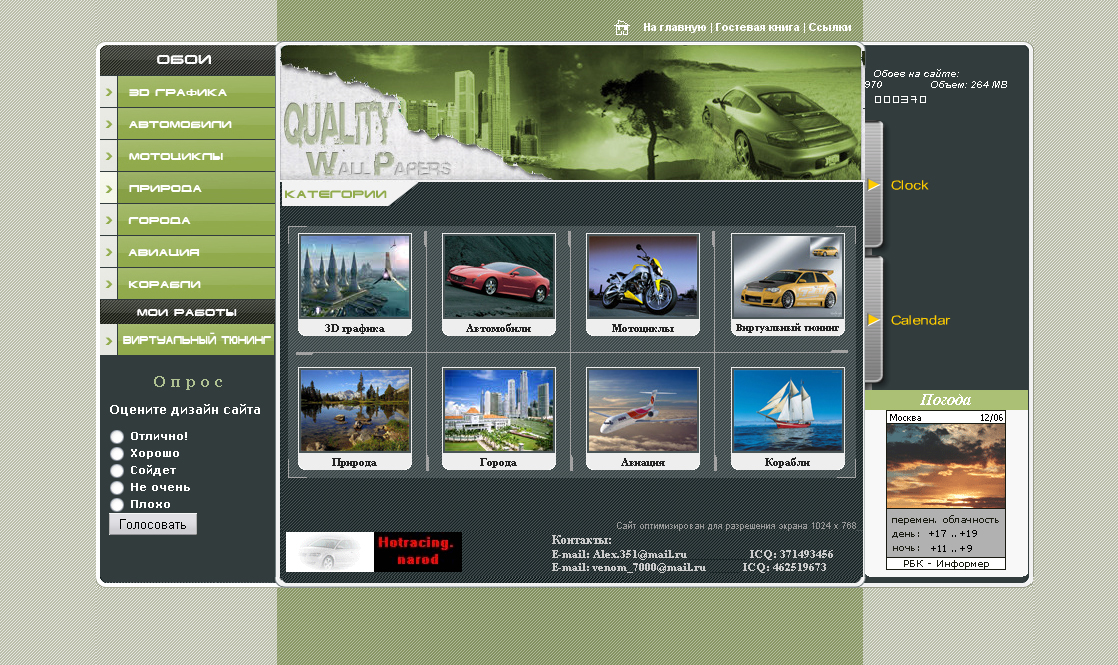Open the РБК - Информер link
The width and height of the screenshot is (1118, 665).
[945, 564]
